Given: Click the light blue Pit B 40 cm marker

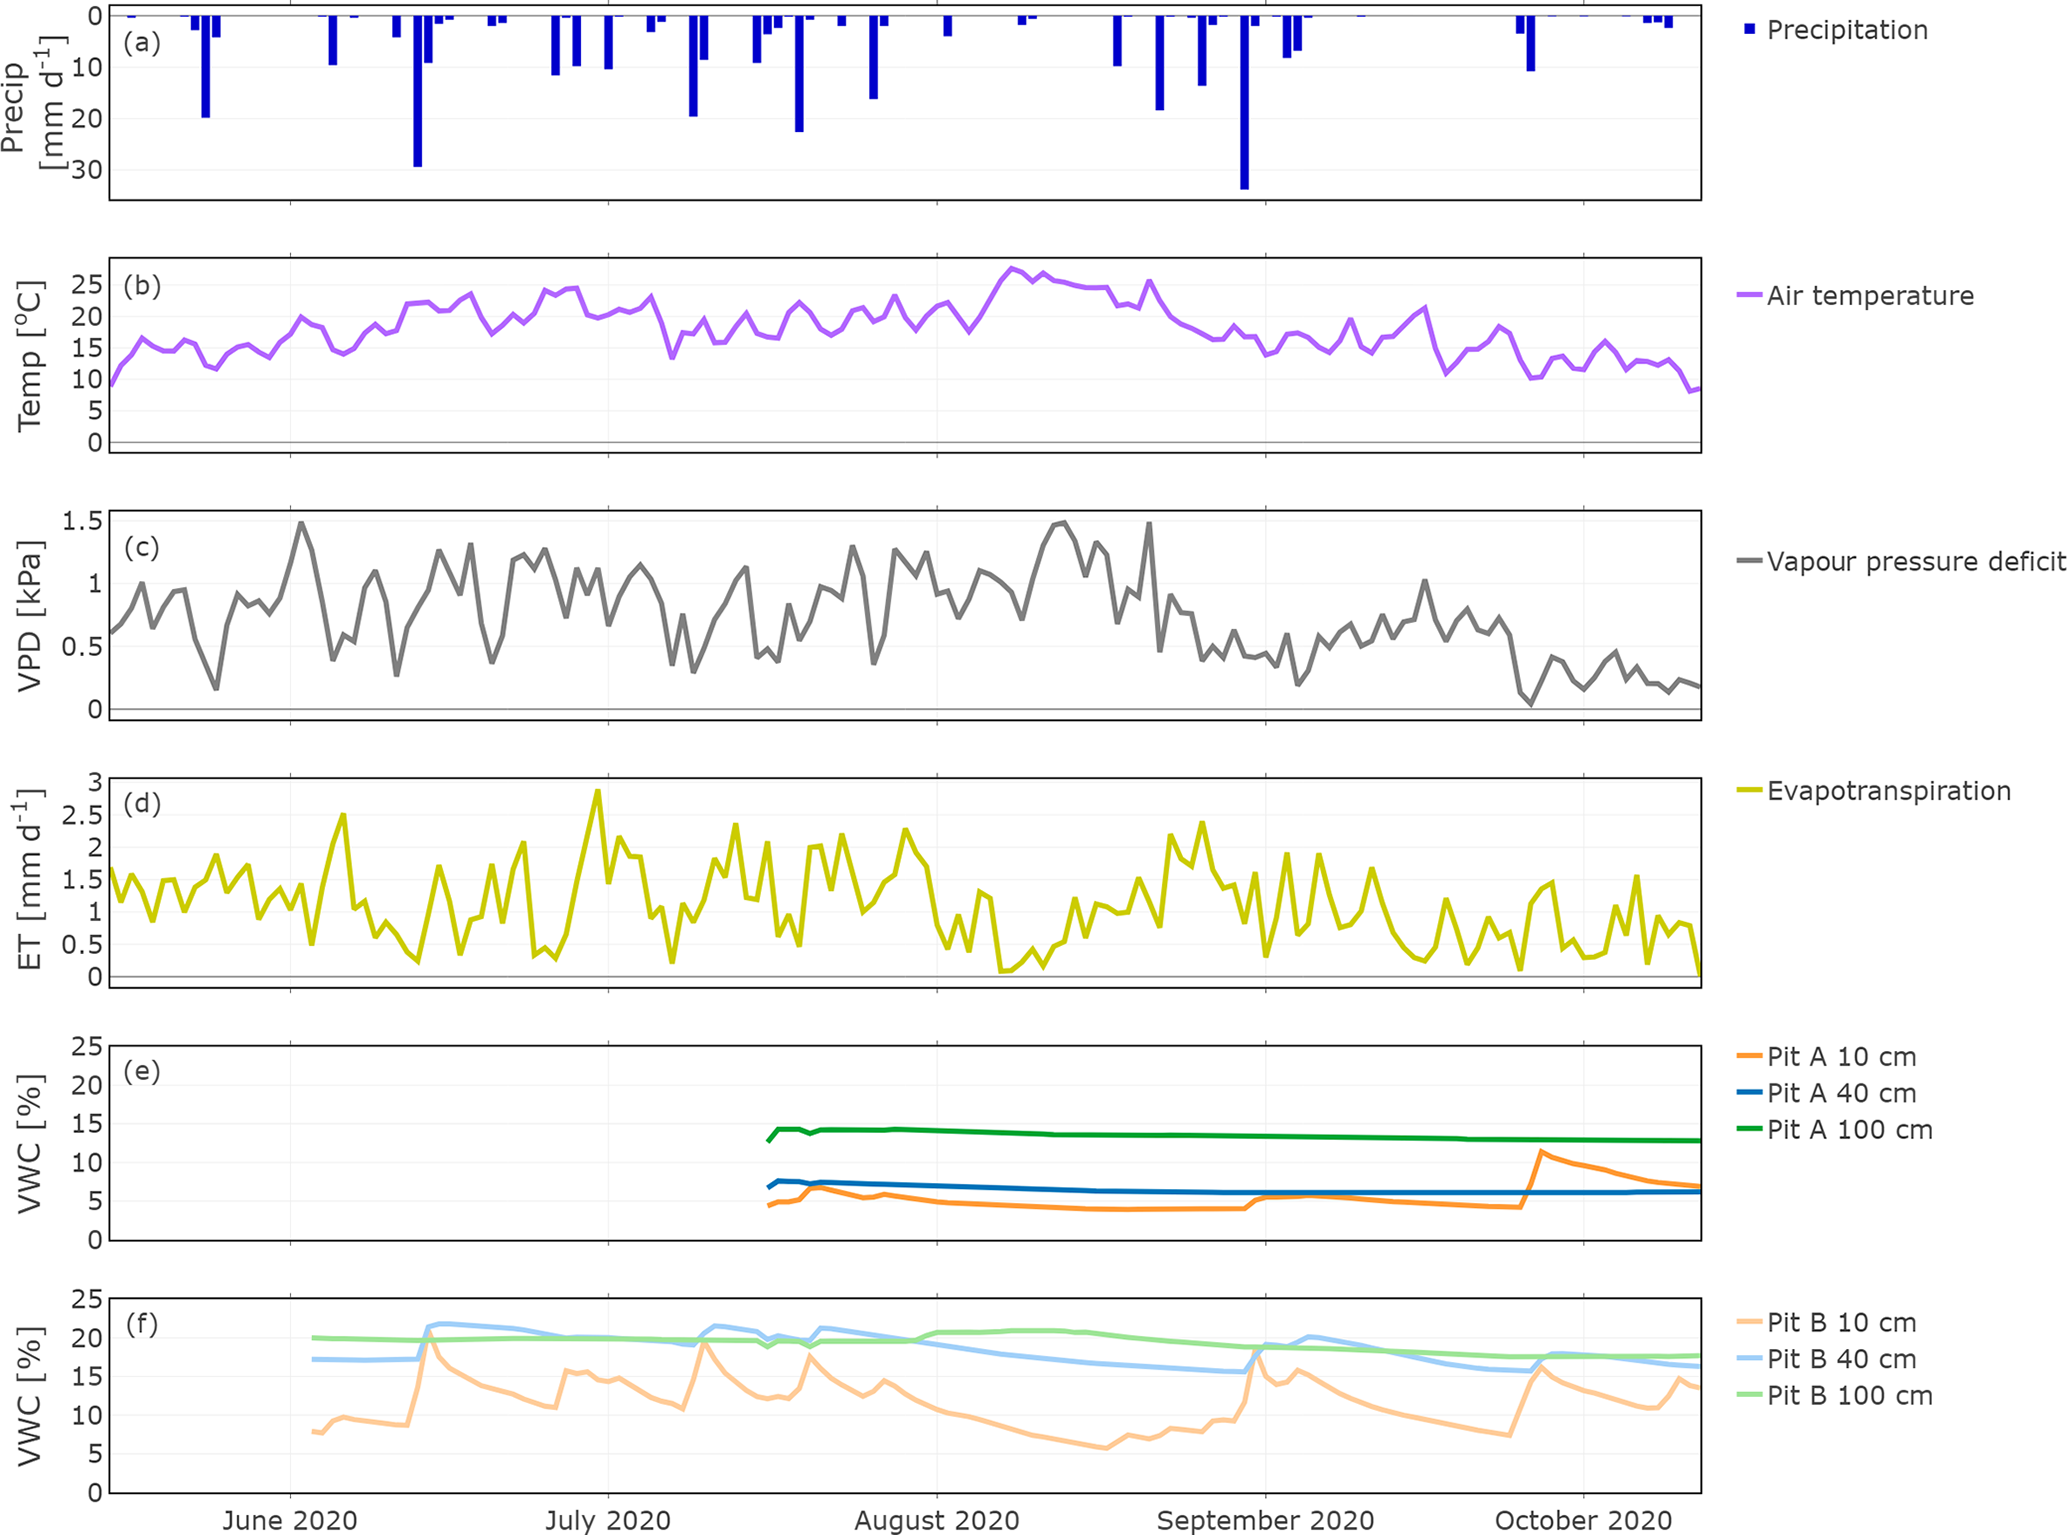Looking at the screenshot, I should pyautogui.click(x=1749, y=1358).
